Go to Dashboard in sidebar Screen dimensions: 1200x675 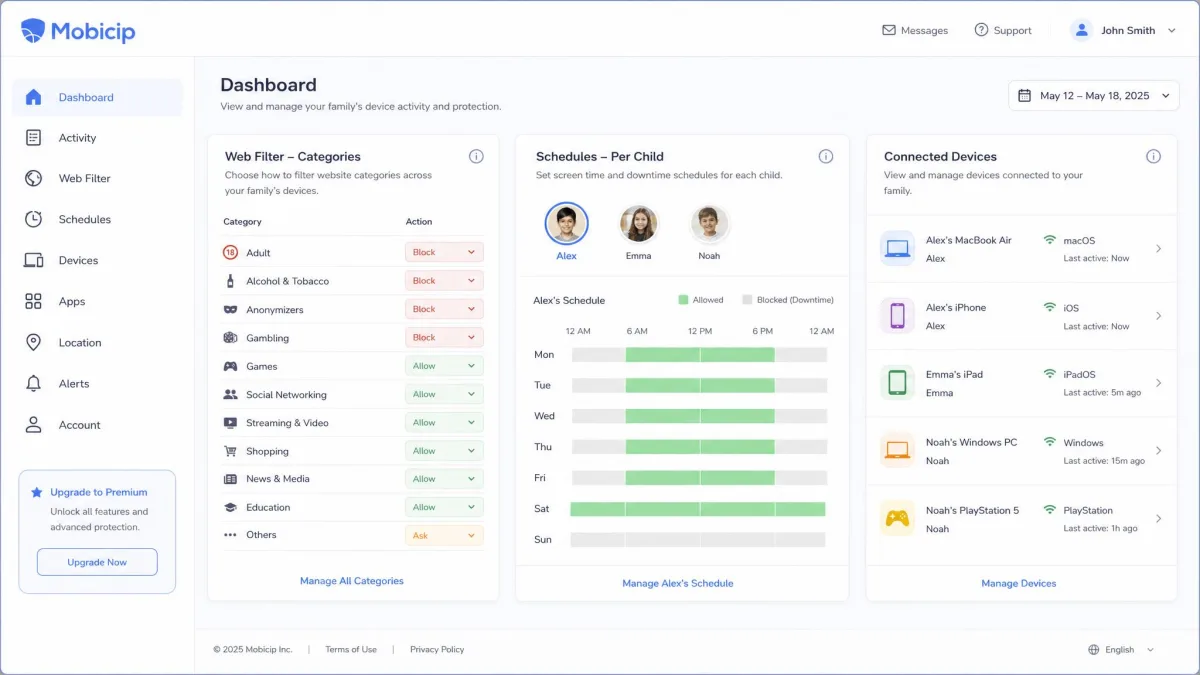[97, 97]
